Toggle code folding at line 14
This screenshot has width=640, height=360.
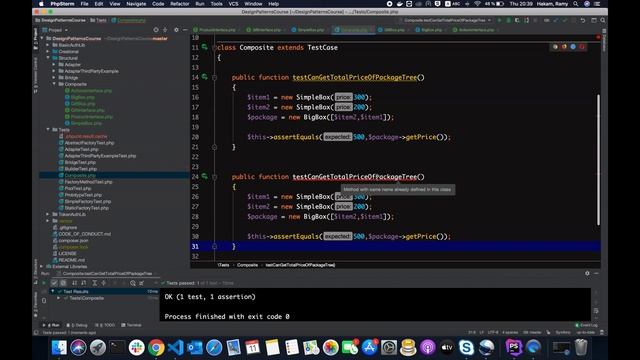point(214,77)
